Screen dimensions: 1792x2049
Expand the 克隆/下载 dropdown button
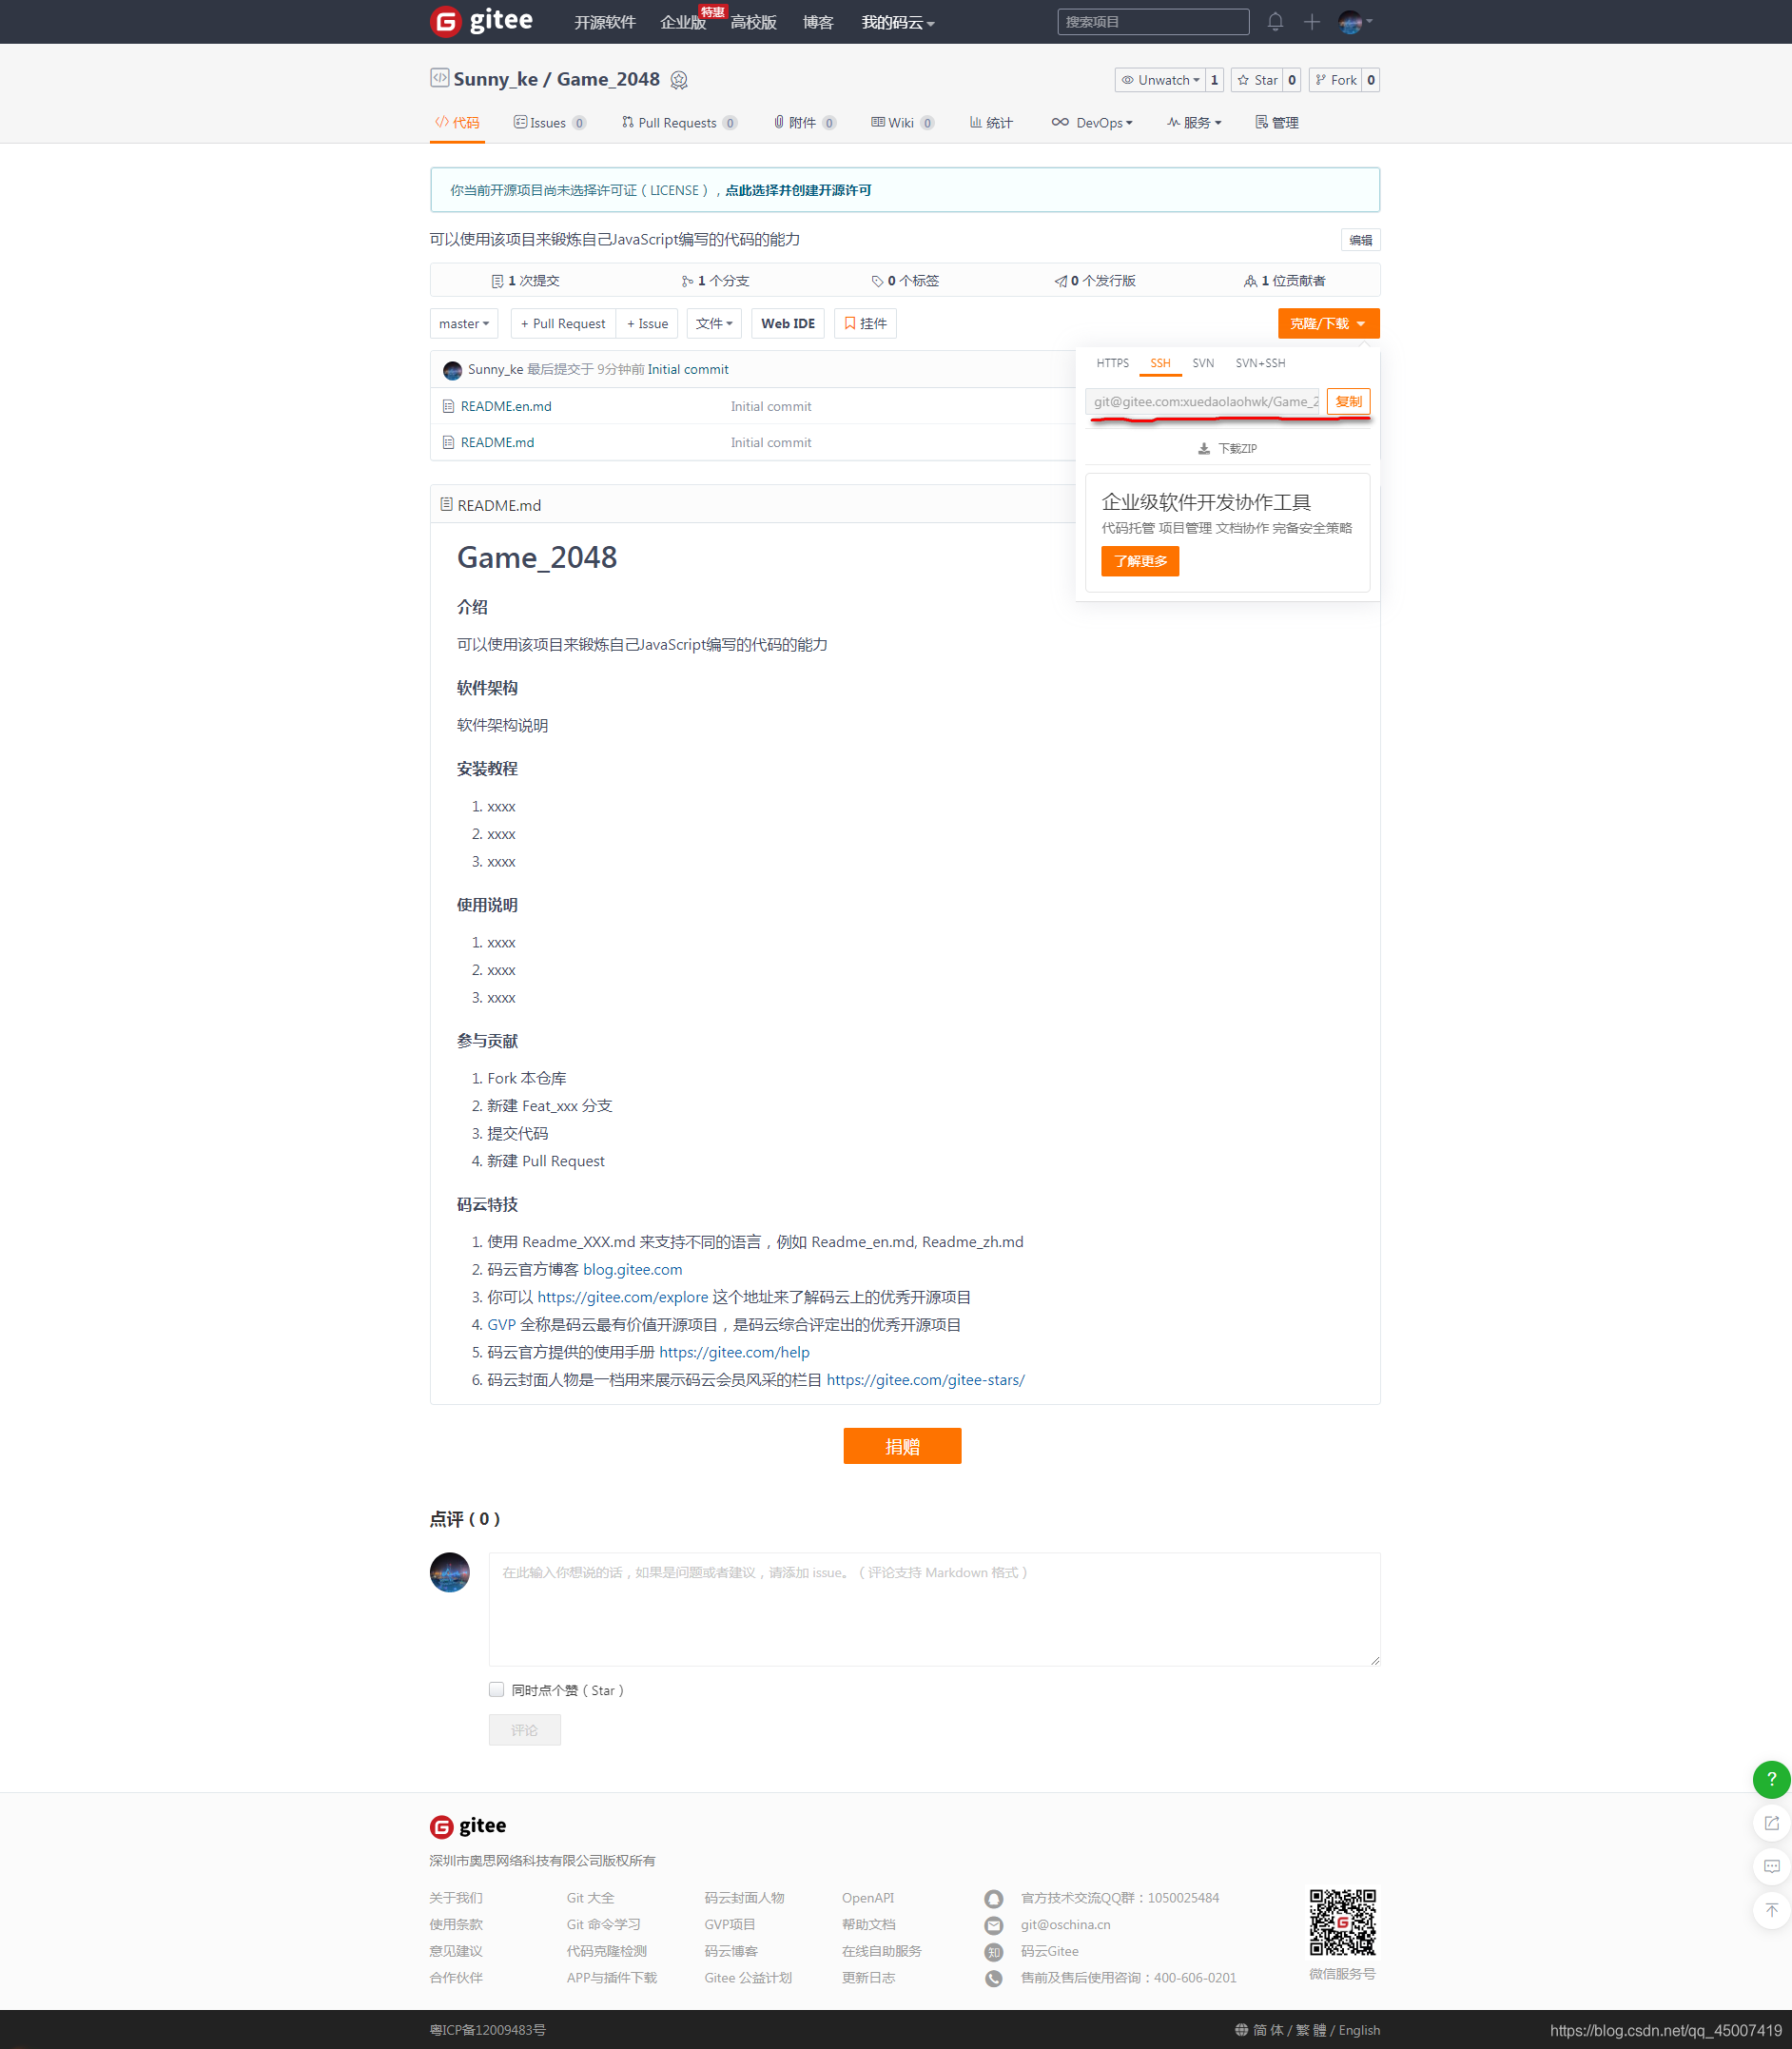(1328, 324)
